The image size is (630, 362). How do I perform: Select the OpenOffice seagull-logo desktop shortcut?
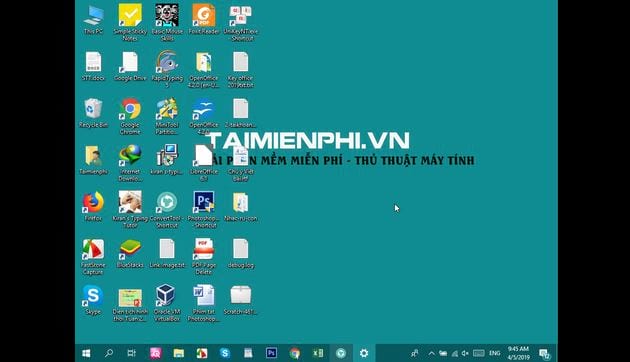tap(204, 116)
